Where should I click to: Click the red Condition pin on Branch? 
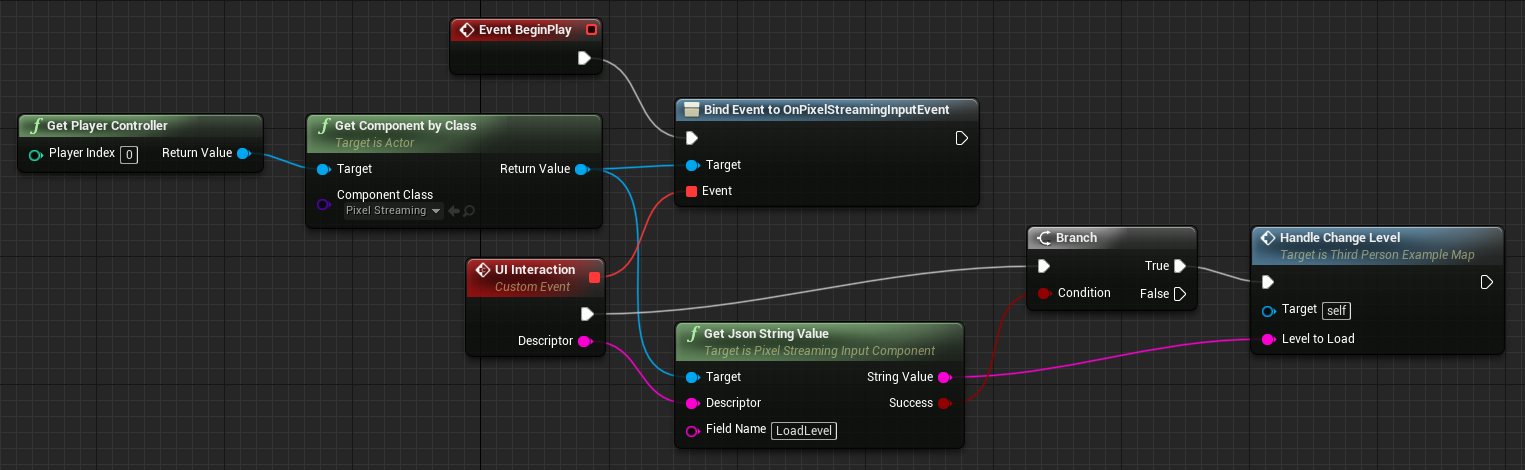[1043, 293]
